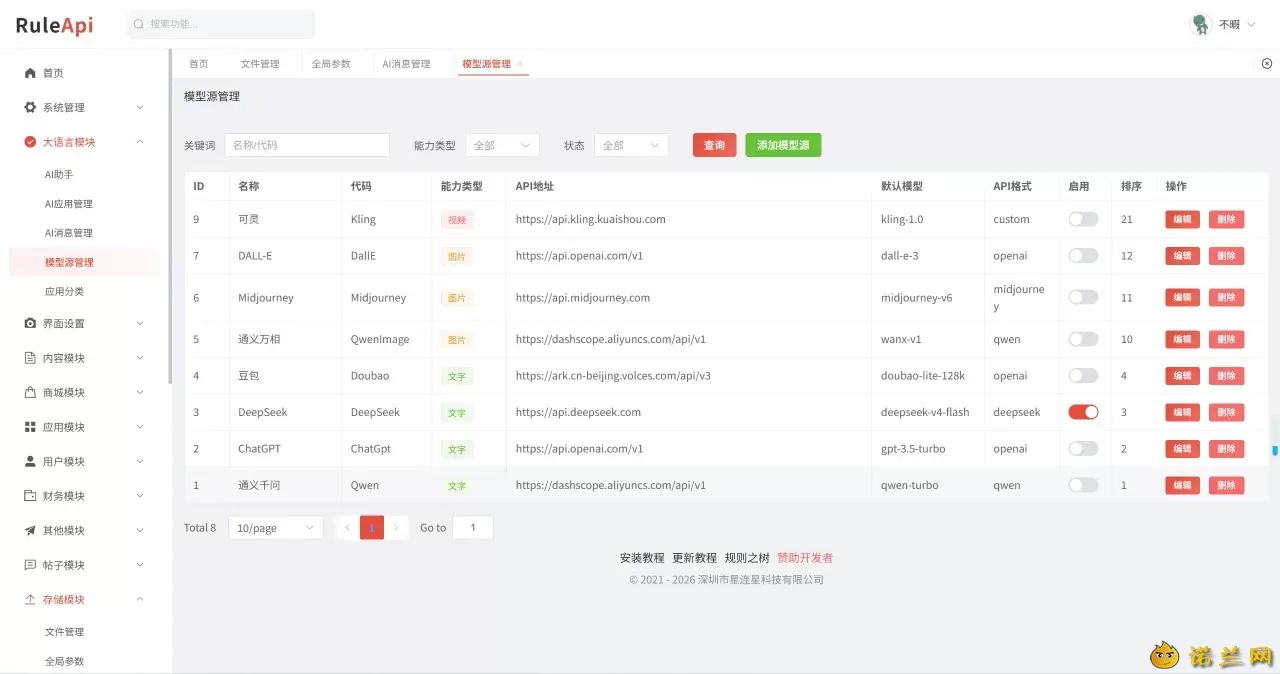Disable the DeepSeek enable switch

click(x=1083, y=412)
